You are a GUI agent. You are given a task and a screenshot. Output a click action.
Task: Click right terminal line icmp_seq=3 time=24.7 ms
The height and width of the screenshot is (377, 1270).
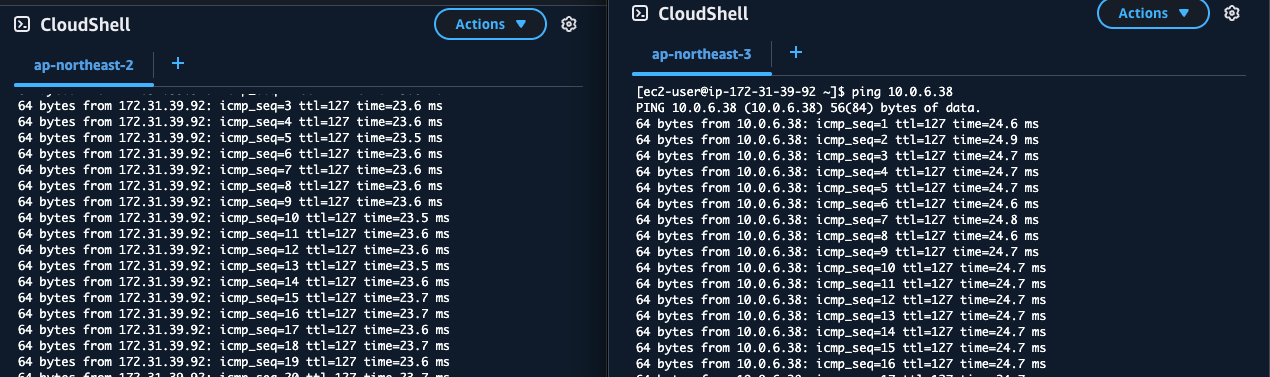pyautogui.click(x=837, y=156)
